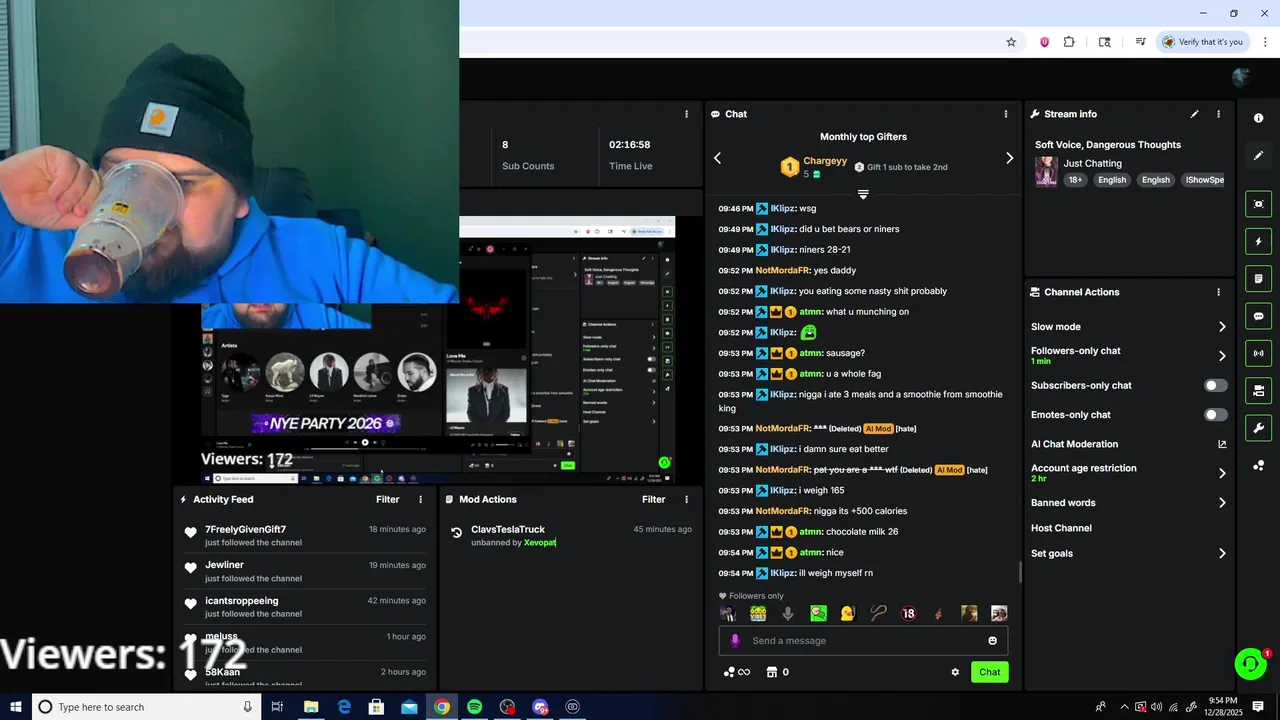The image size is (1280, 720).
Task: Open Channel Actions three-dot menu
Action: 1218,292
